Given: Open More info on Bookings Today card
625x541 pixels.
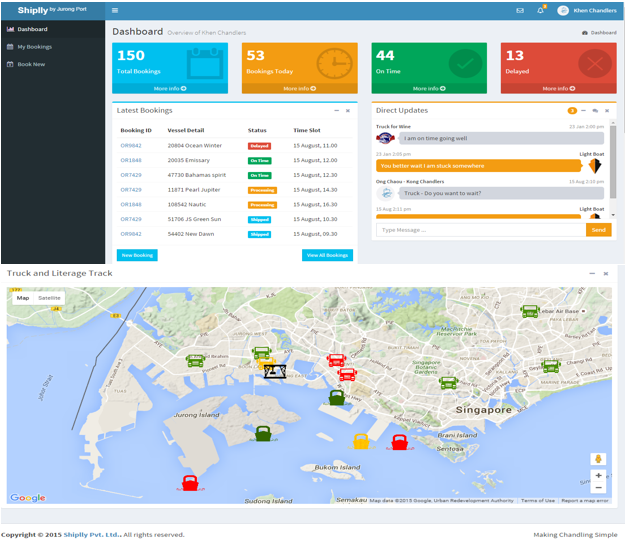Looking at the screenshot, I should point(299,89).
